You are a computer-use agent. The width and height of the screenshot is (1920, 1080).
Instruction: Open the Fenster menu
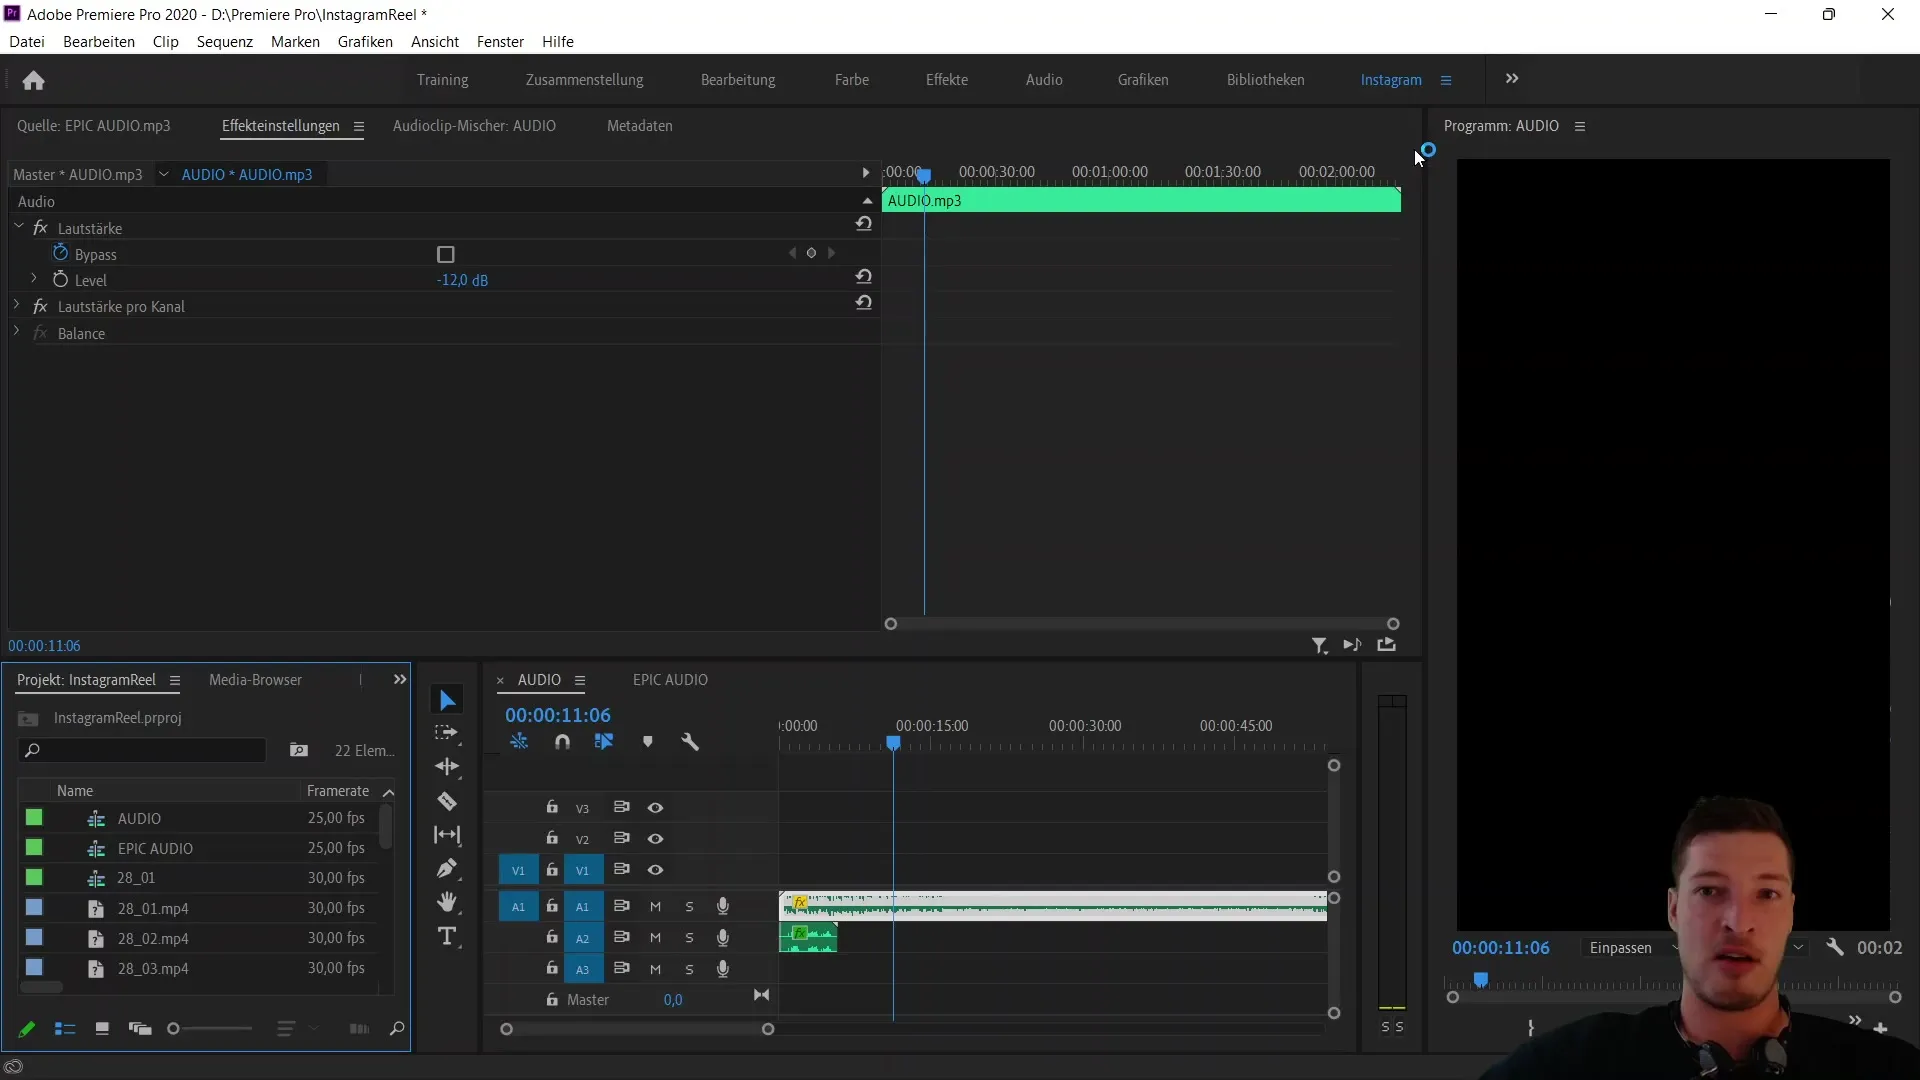click(500, 42)
